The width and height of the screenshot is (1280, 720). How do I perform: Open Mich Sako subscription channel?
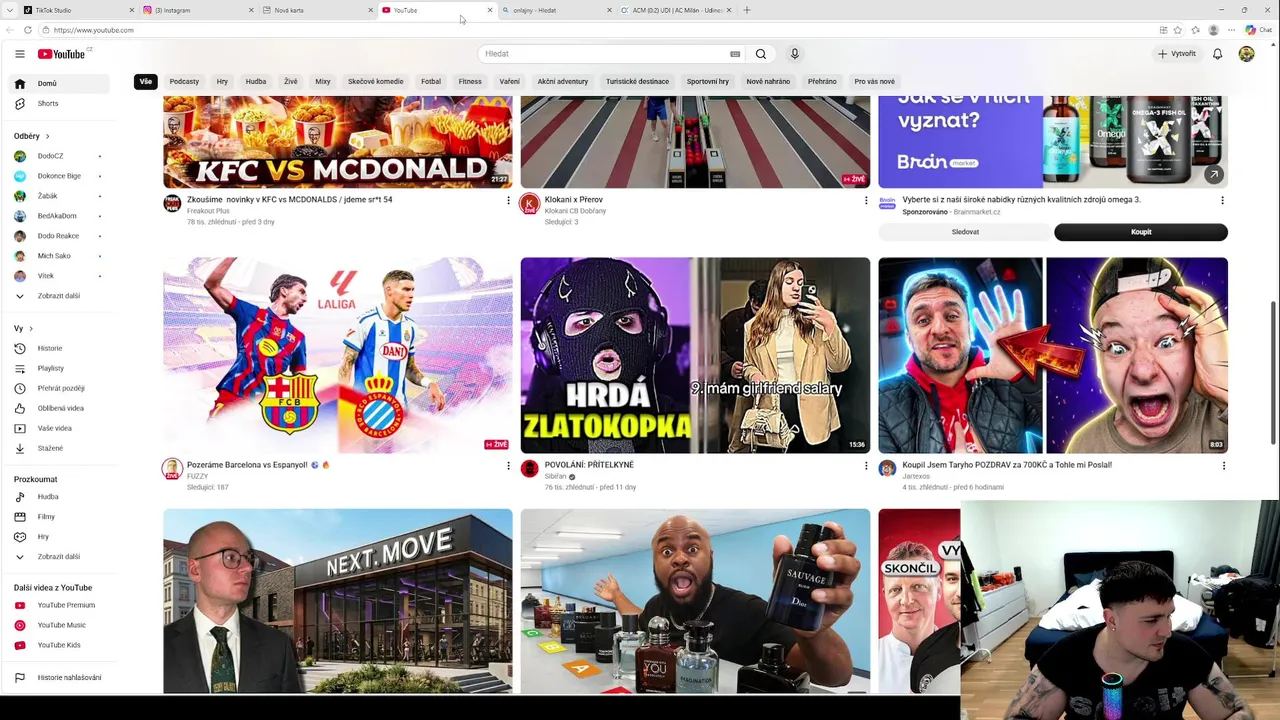[x=58, y=256]
